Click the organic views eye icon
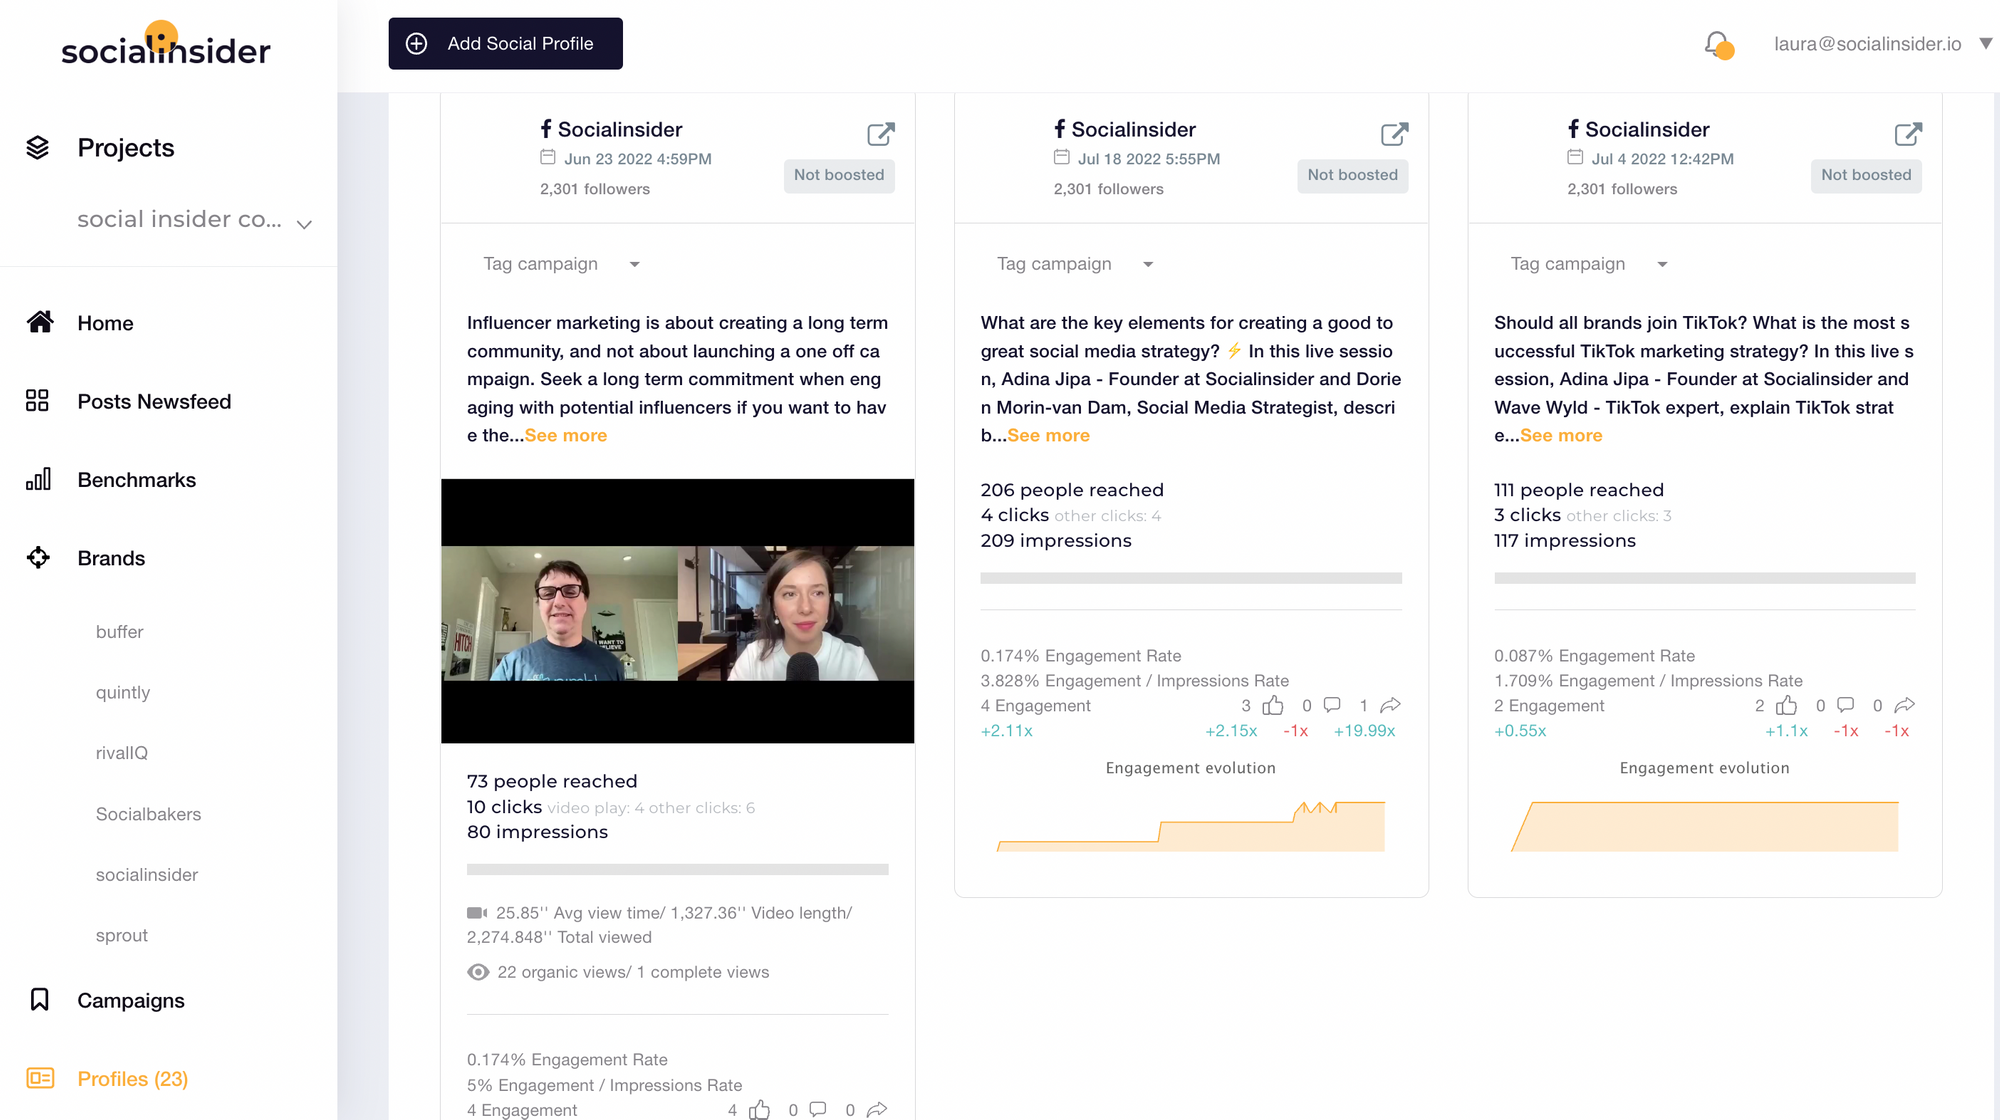Screen dimensions: 2000x1120 (478, 972)
